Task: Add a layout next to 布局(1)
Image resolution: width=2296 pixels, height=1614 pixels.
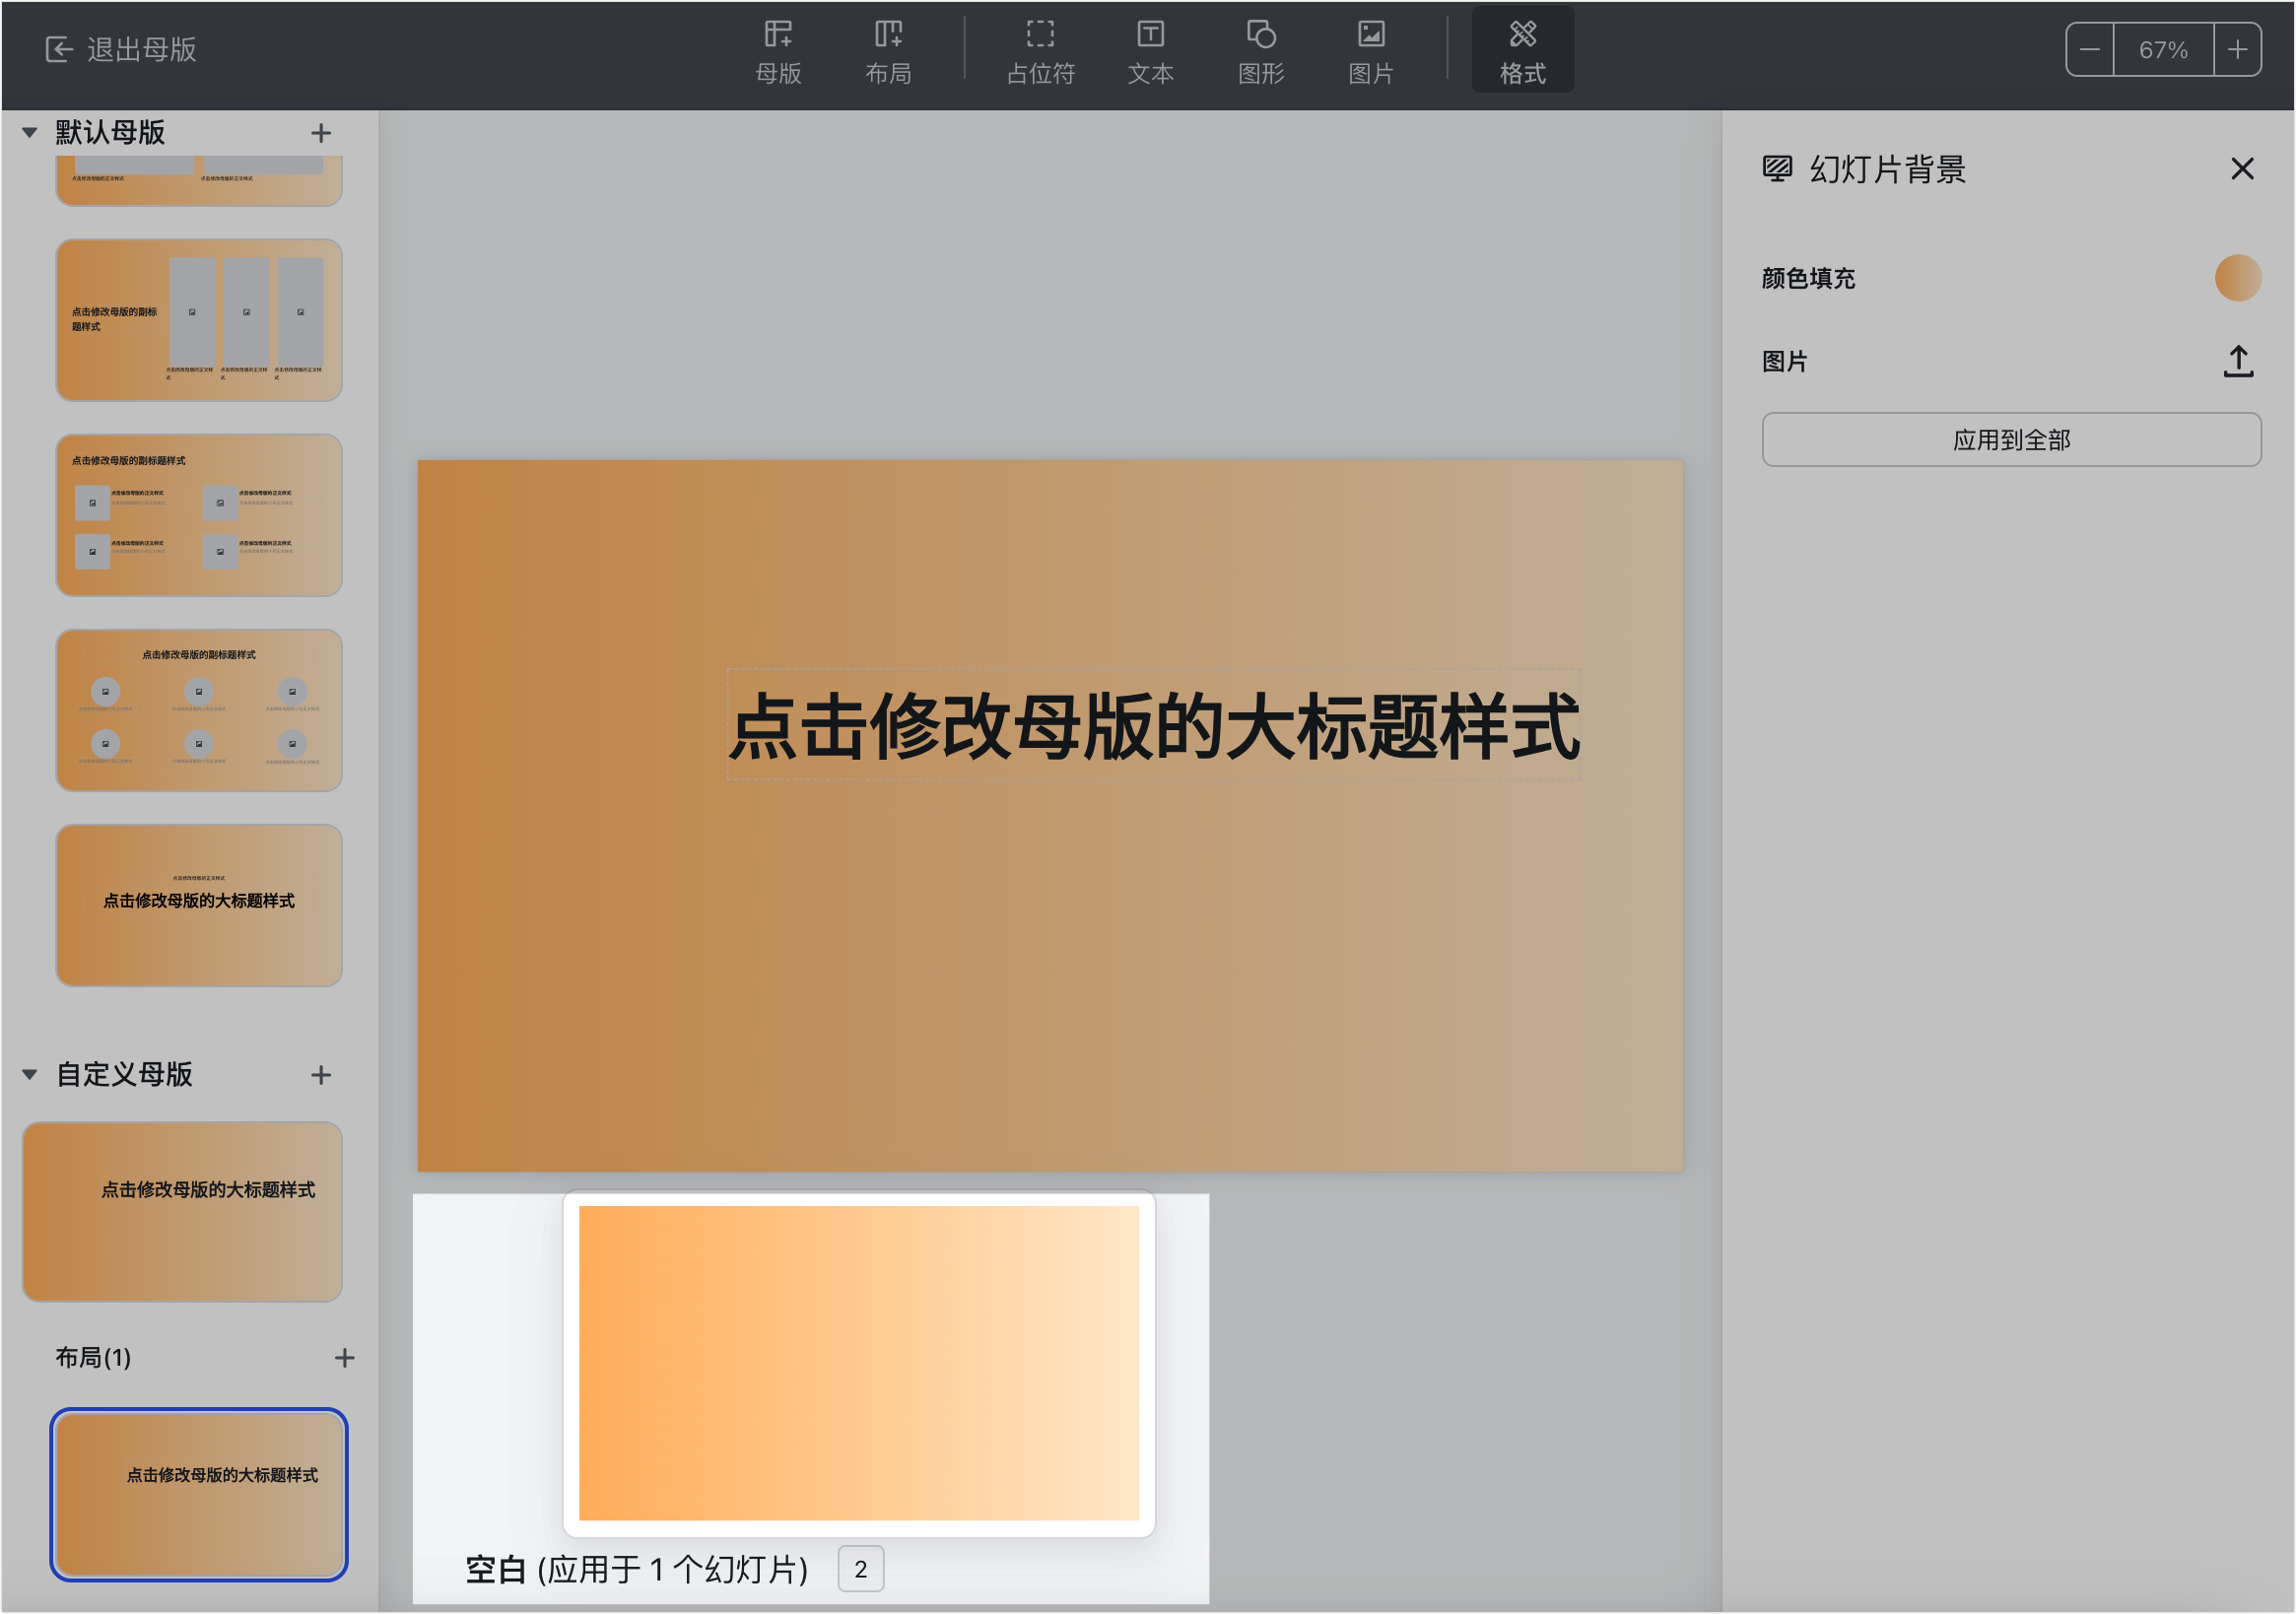Action: point(345,1358)
